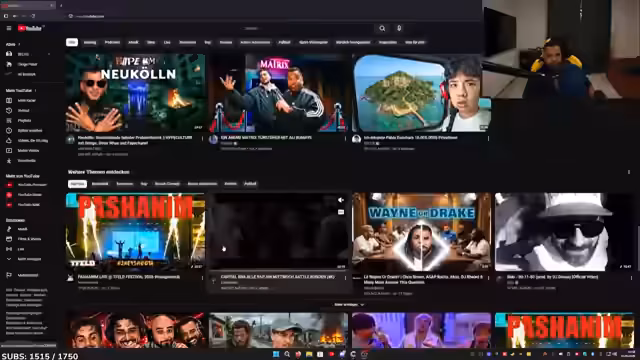Image resolution: width=640 pixels, height=360 pixels.
Task: Open the NEUKÖLLN video thumbnail
Action: (136, 93)
